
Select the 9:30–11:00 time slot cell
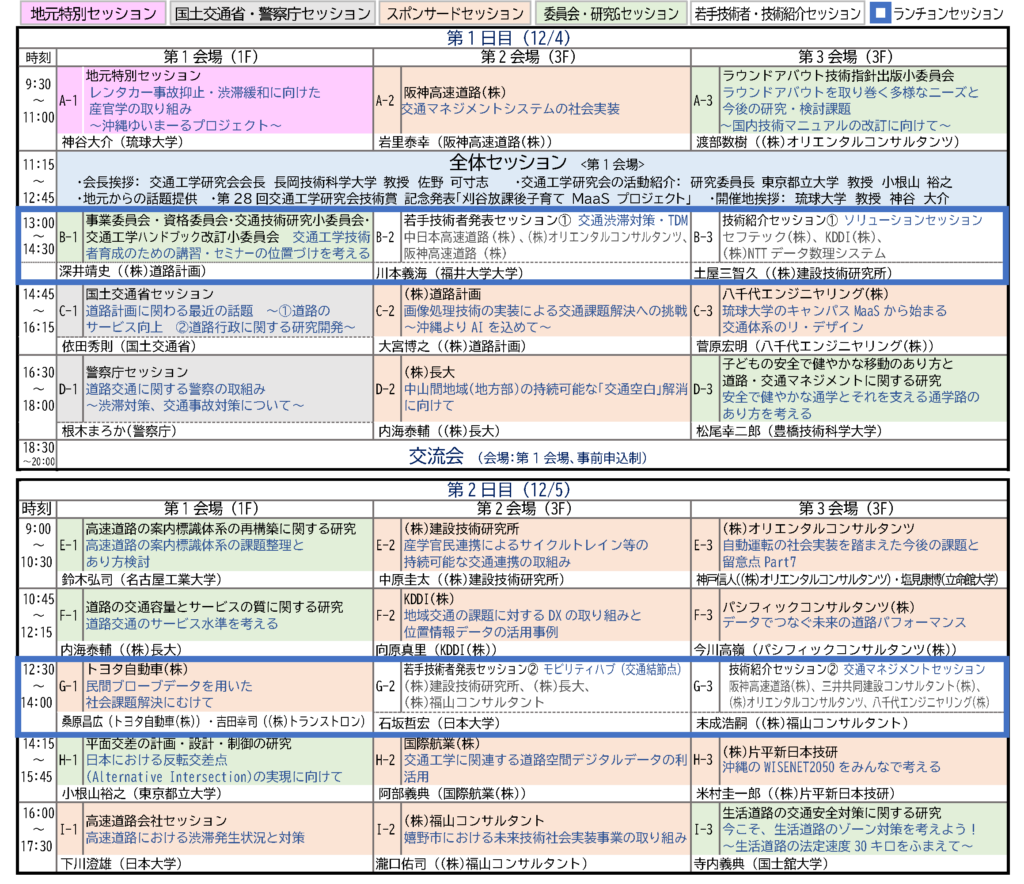[37, 101]
